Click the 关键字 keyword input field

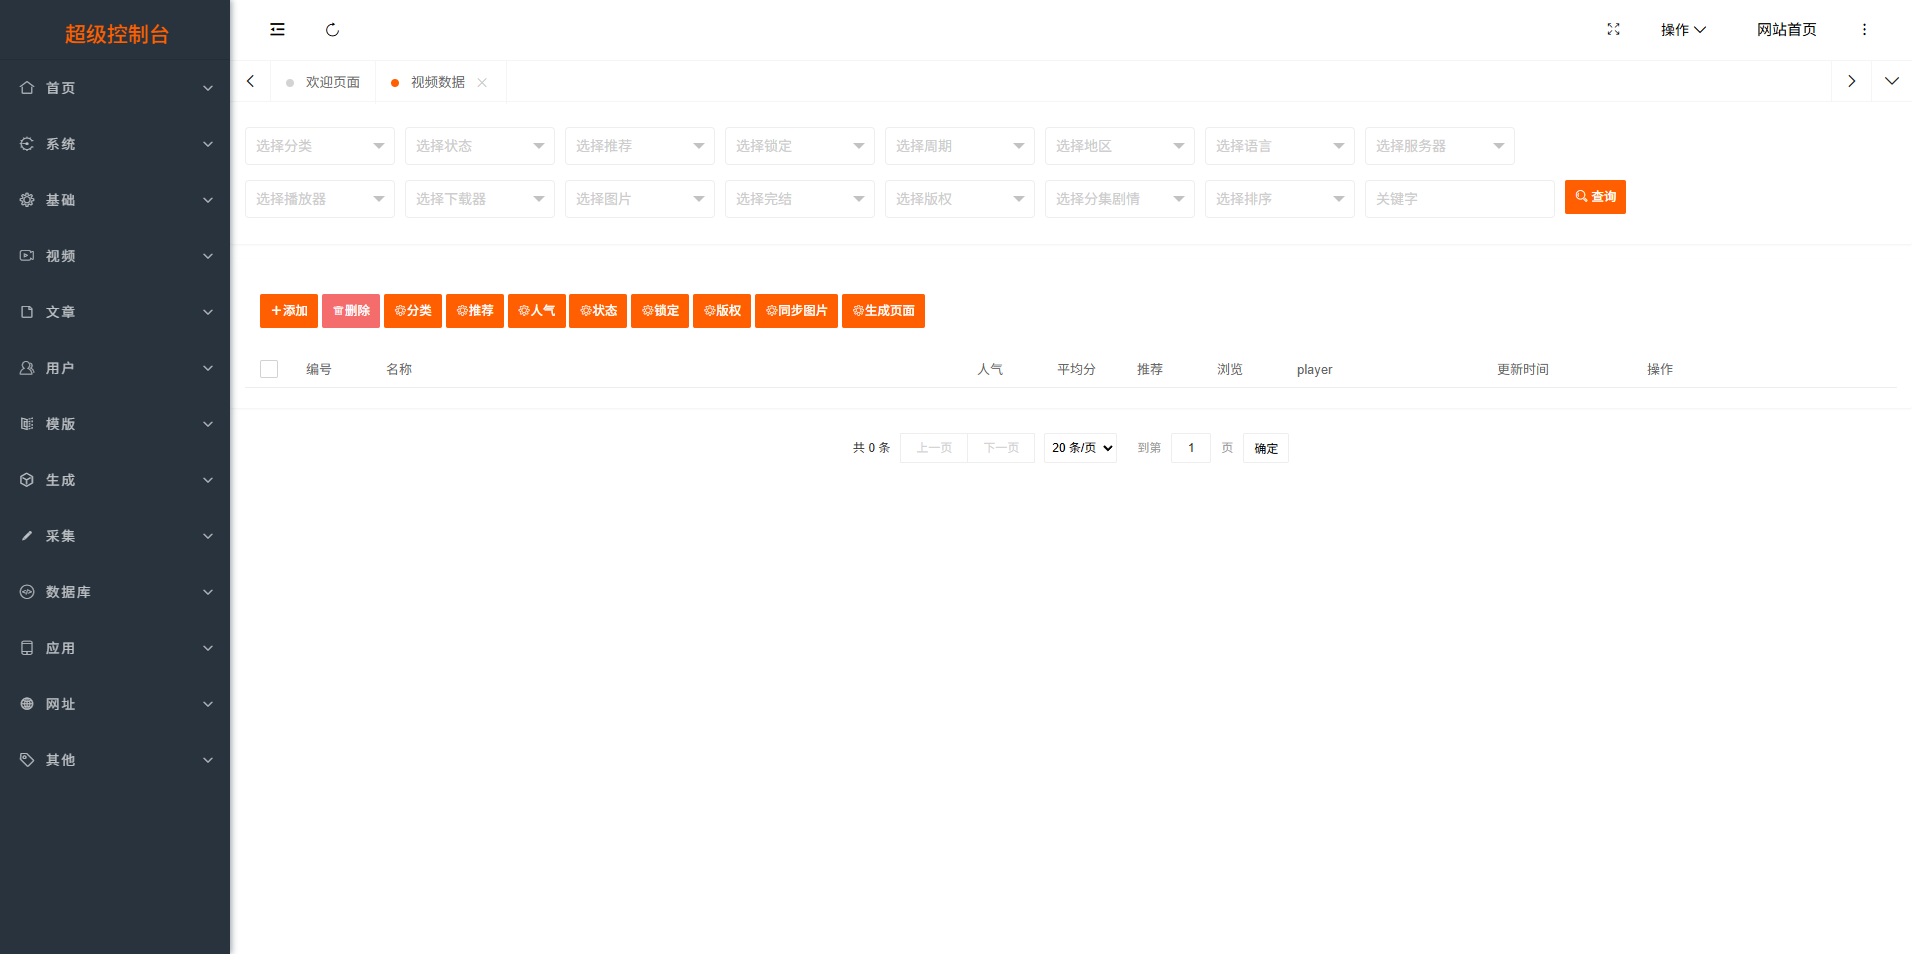pyautogui.click(x=1459, y=199)
